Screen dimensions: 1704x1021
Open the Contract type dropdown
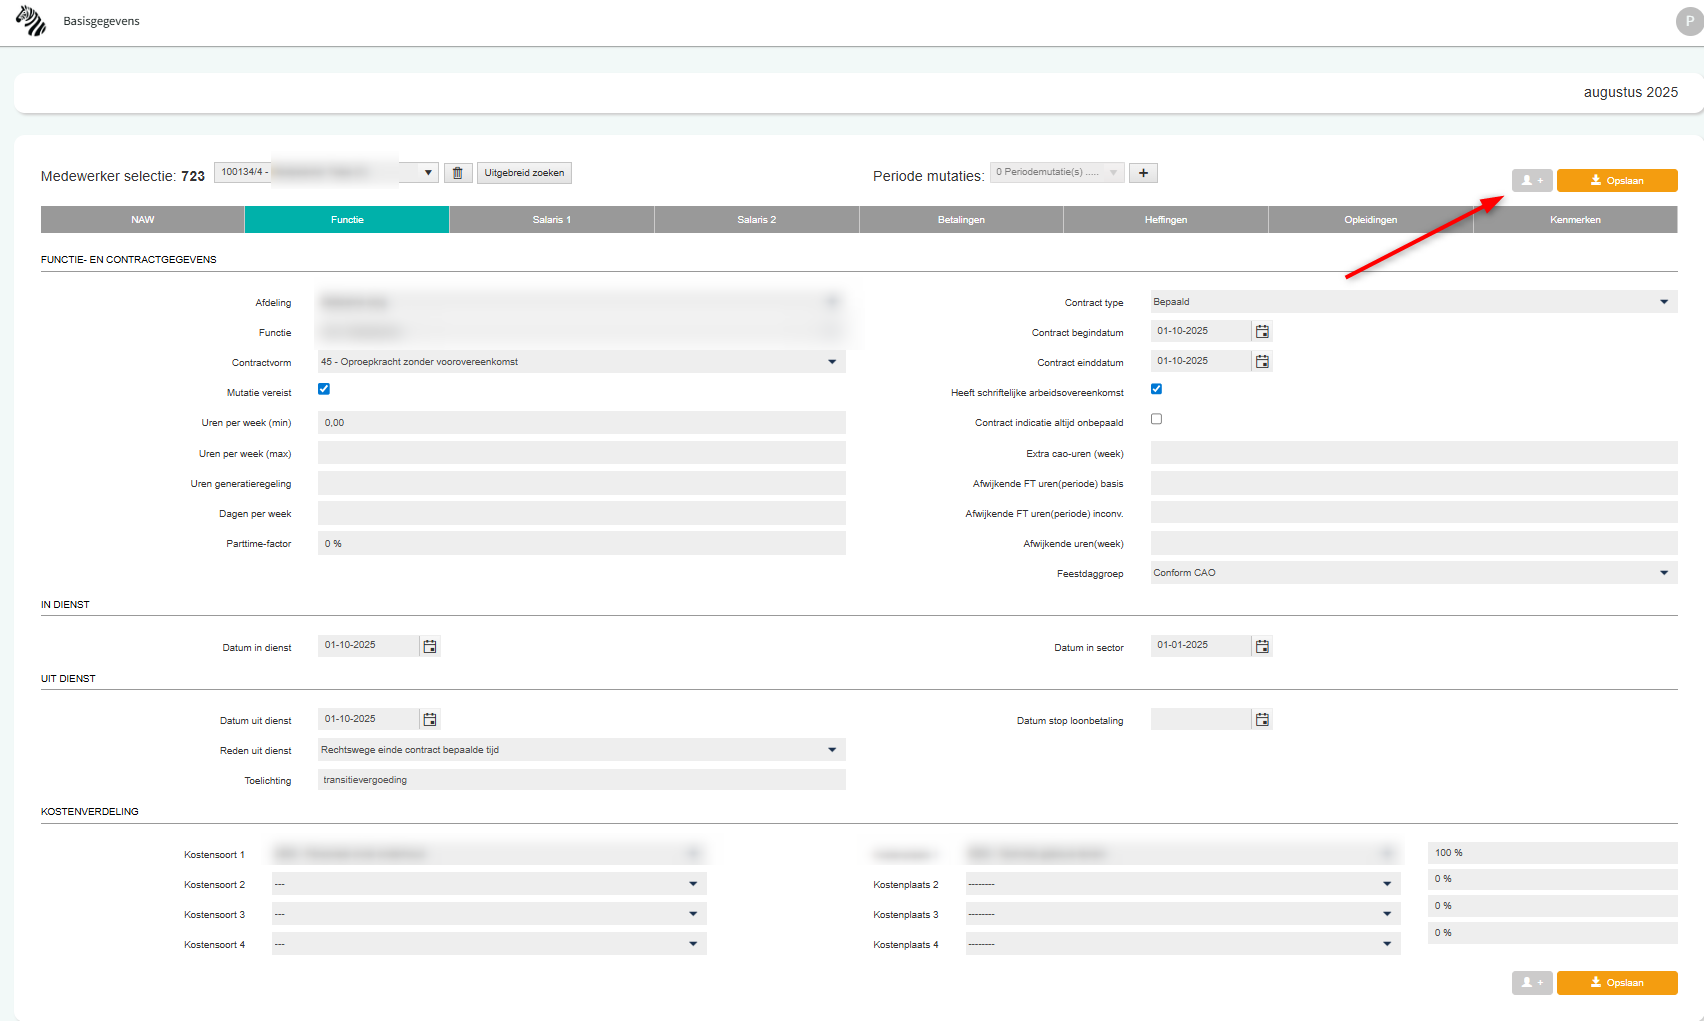(1413, 302)
